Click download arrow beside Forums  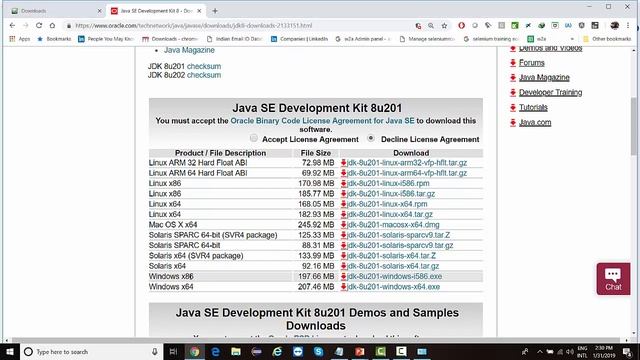coord(513,63)
